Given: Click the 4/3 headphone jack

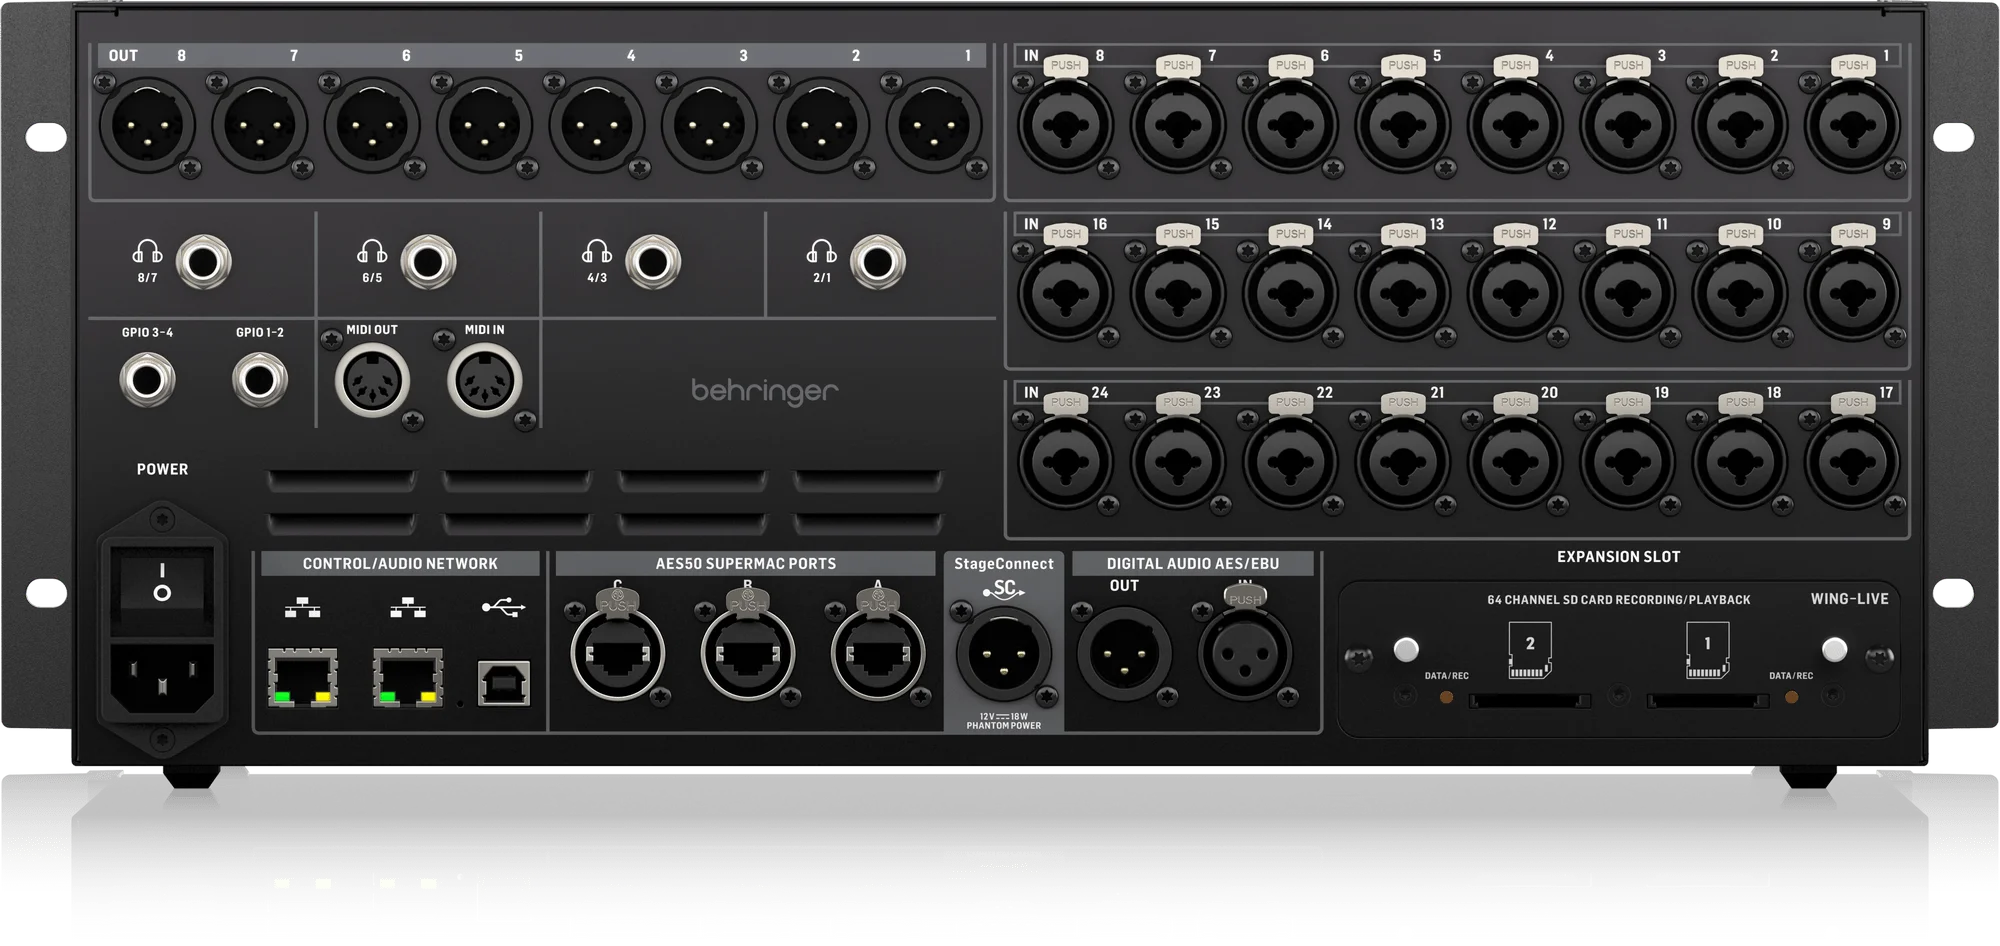Looking at the screenshot, I should point(653,262).
